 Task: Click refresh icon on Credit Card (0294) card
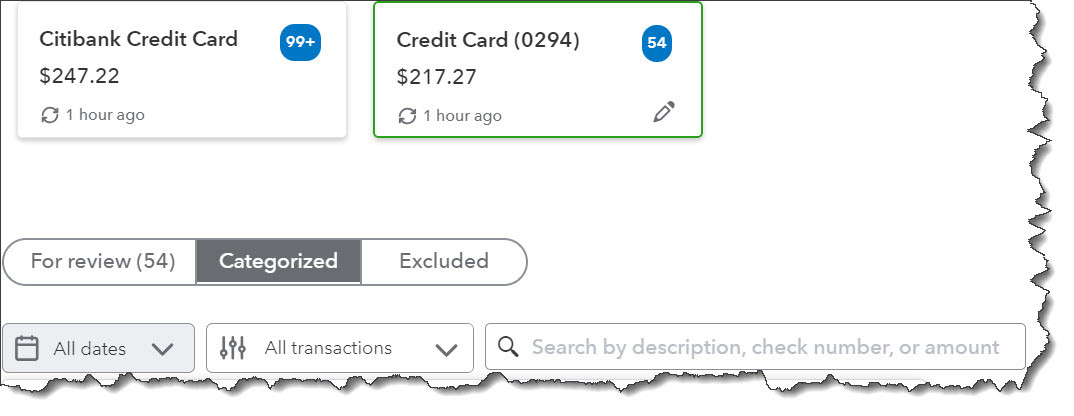(x=407, y=116)
